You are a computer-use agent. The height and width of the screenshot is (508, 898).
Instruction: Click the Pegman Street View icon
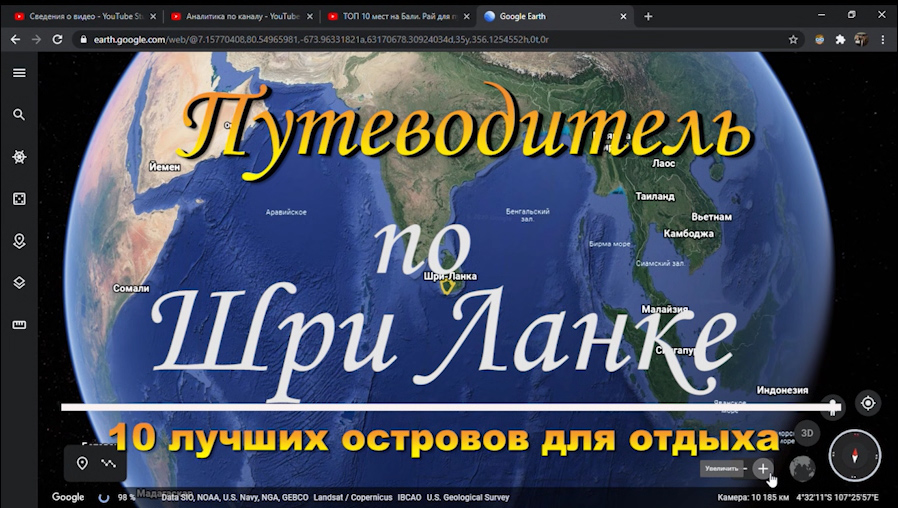832,407
